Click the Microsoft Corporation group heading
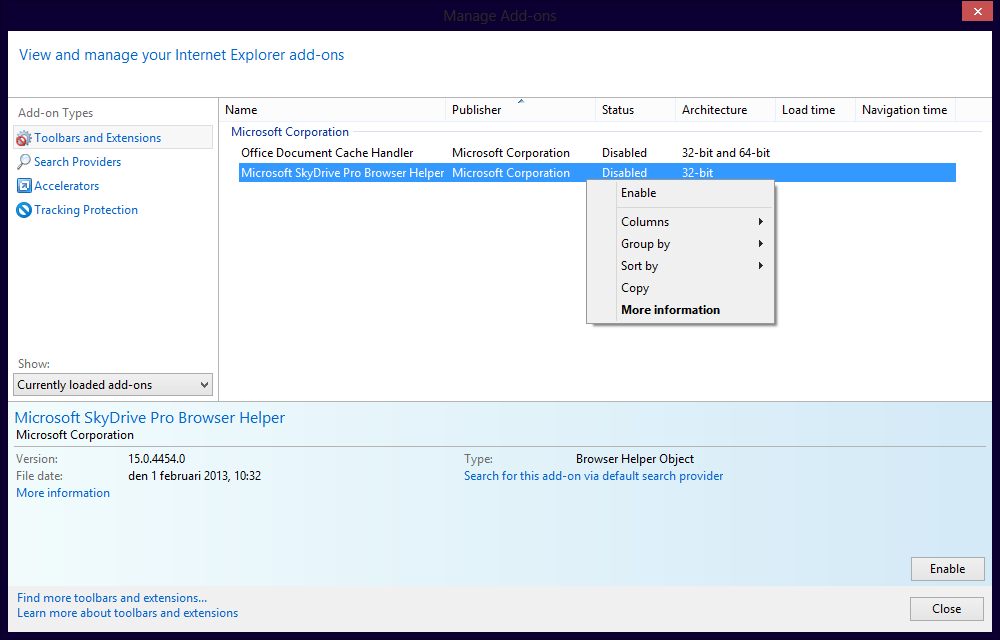The width and height of the screenshot is (1000, 640). pos(290,132)
